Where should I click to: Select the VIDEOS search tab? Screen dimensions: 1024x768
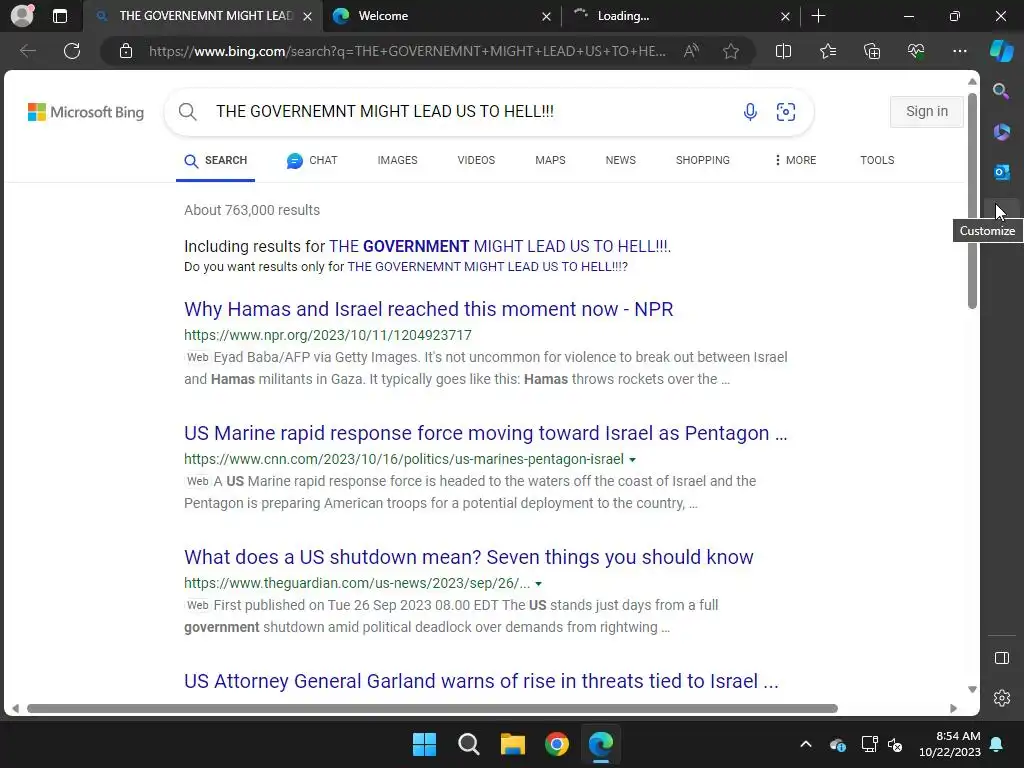click(476, 160)
